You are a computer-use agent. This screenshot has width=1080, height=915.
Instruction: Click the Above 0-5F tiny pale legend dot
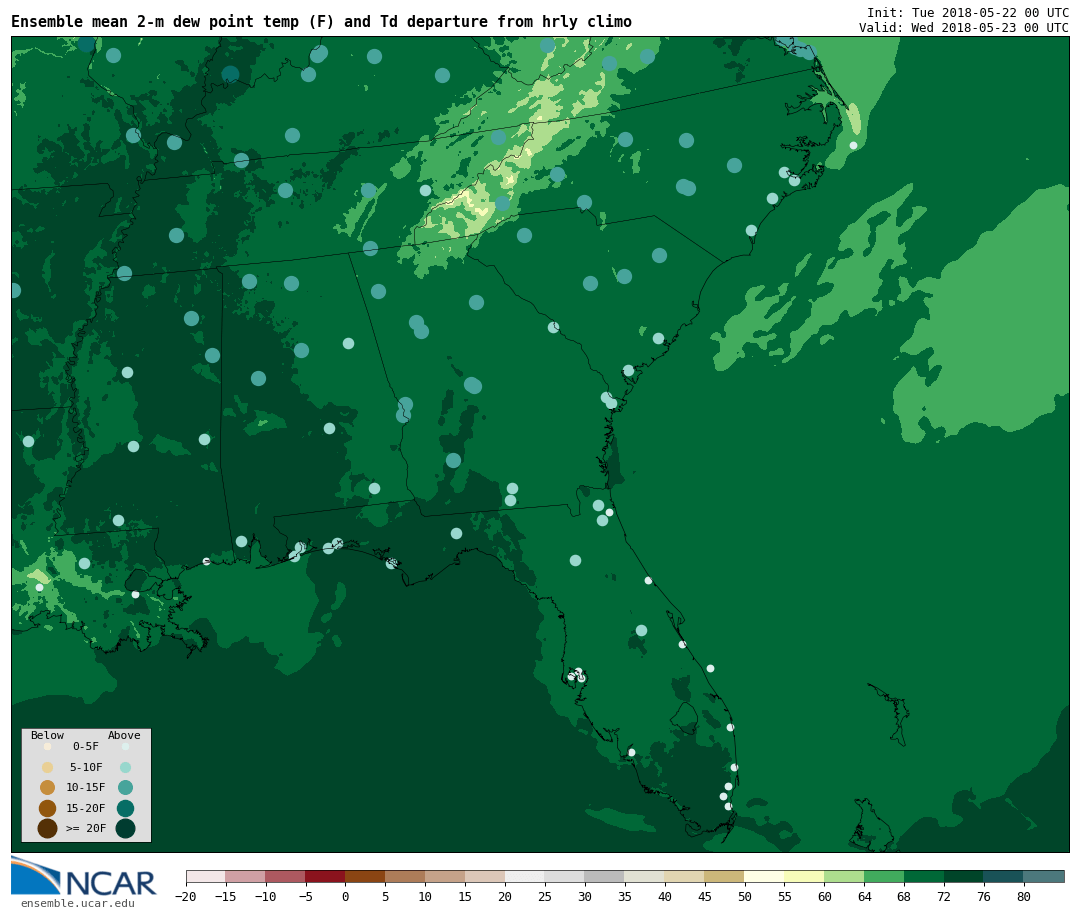[x=125, y=746]
